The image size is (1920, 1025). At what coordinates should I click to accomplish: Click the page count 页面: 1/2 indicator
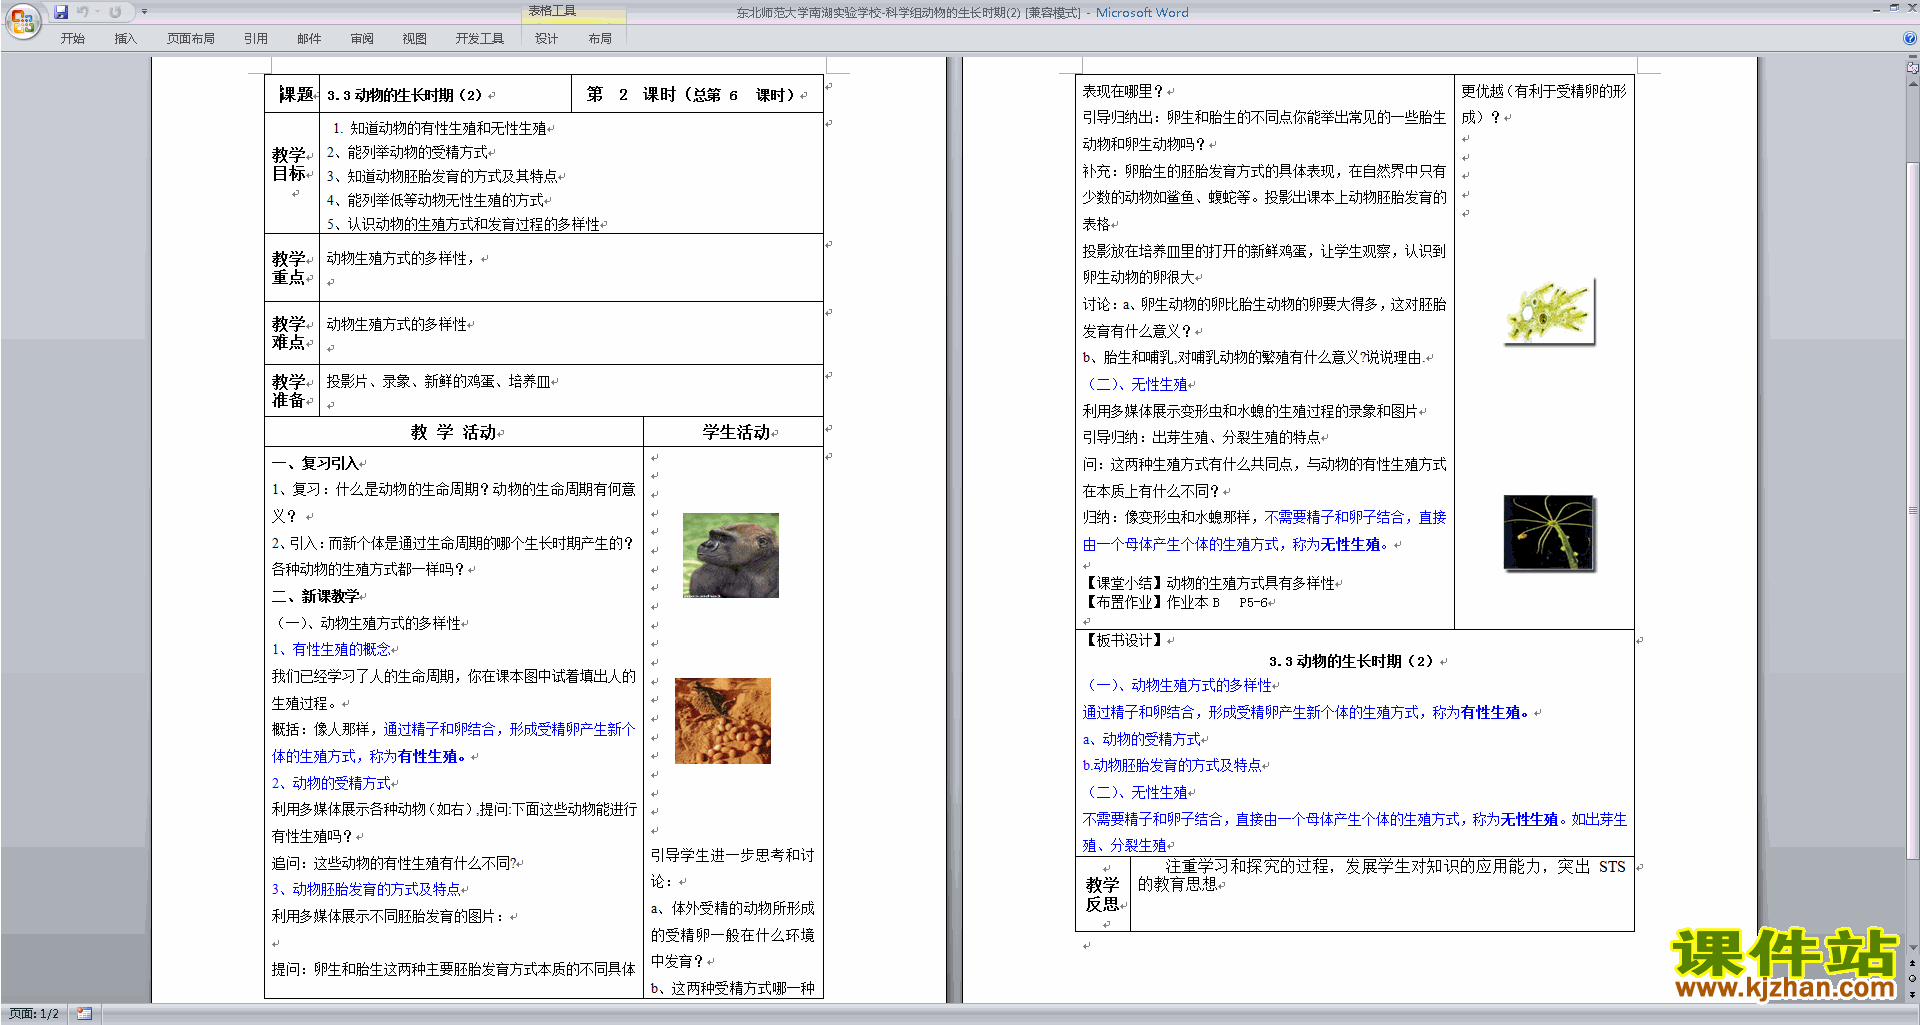[x=34, y=1014]
